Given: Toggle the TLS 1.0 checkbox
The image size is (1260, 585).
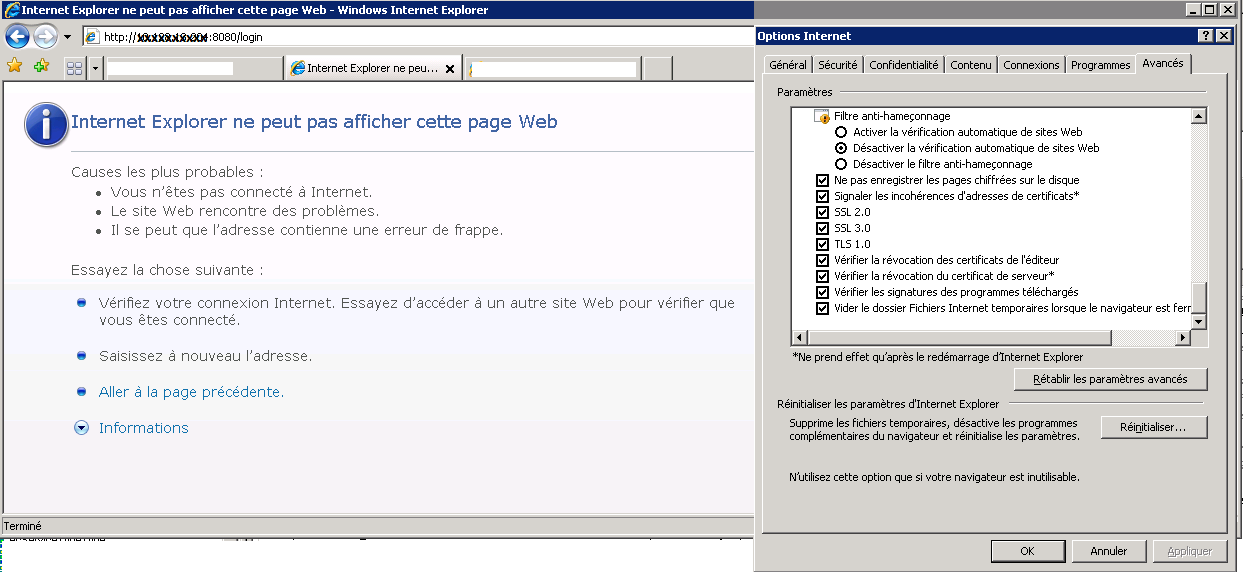Looking at the screenshot, I should click(x=823, y=244).
